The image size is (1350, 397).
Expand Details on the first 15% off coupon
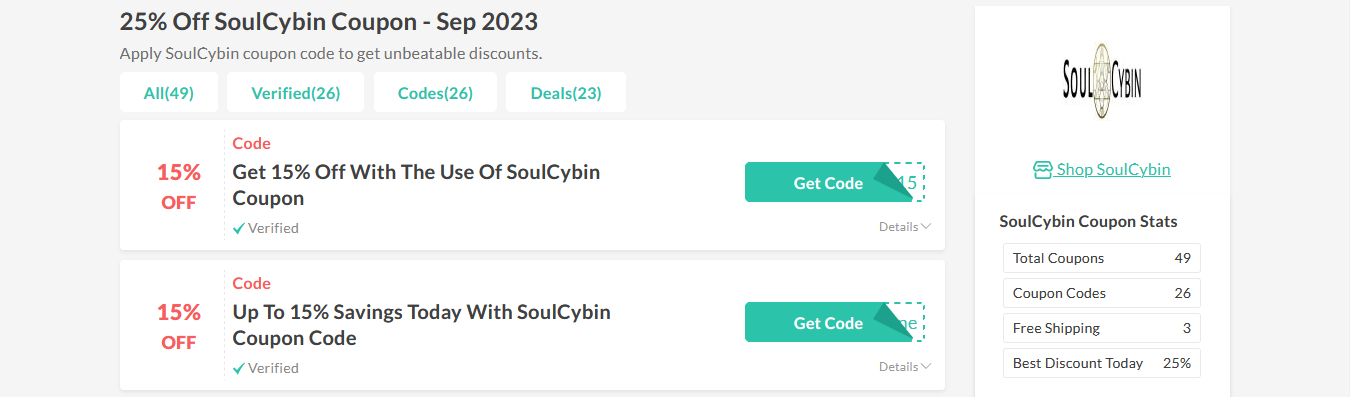[905, 227]
